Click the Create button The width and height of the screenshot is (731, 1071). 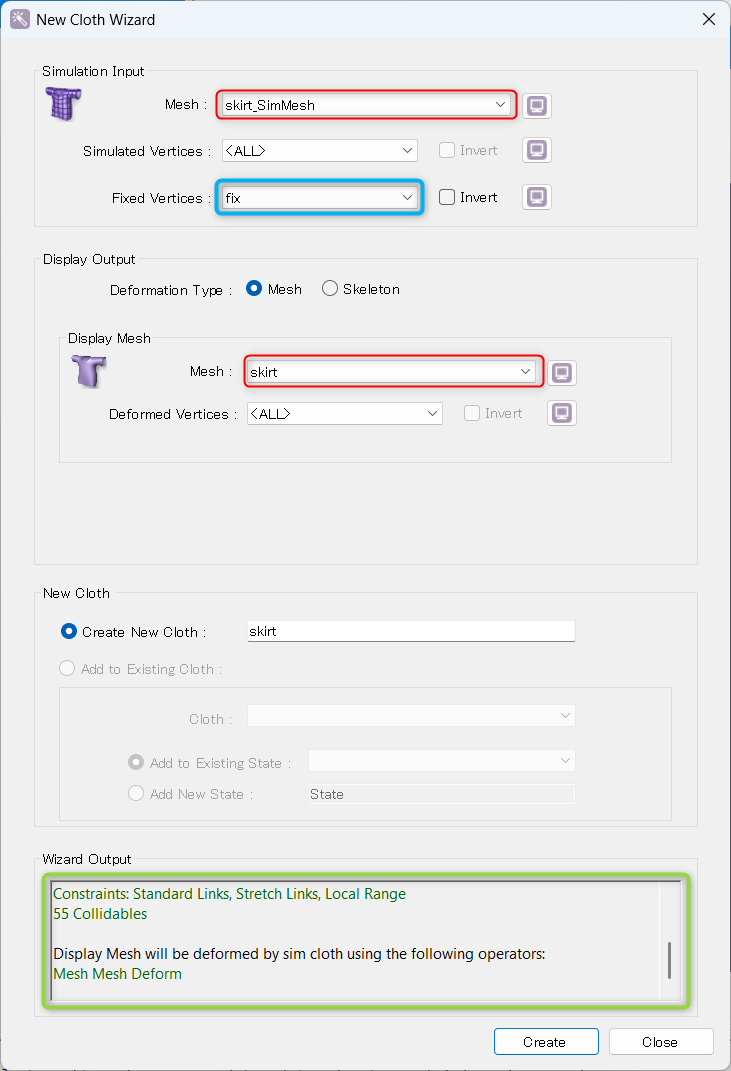pos(547,1042)
